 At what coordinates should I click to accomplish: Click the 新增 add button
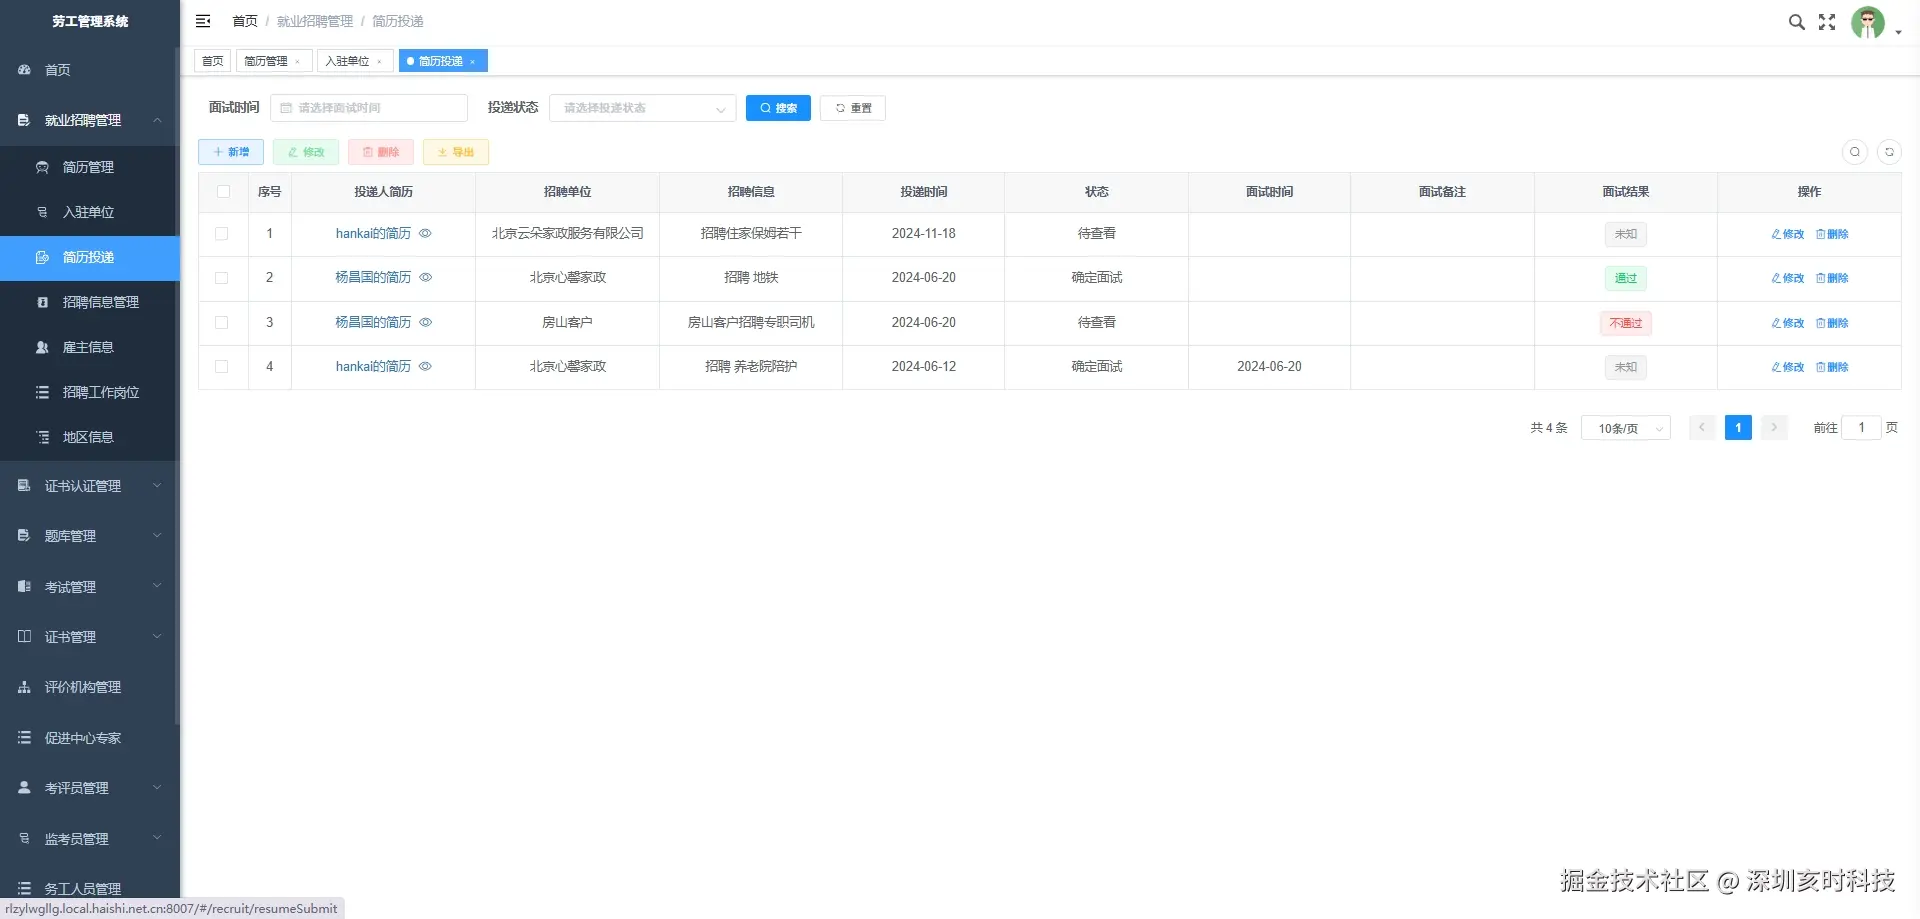231,152
